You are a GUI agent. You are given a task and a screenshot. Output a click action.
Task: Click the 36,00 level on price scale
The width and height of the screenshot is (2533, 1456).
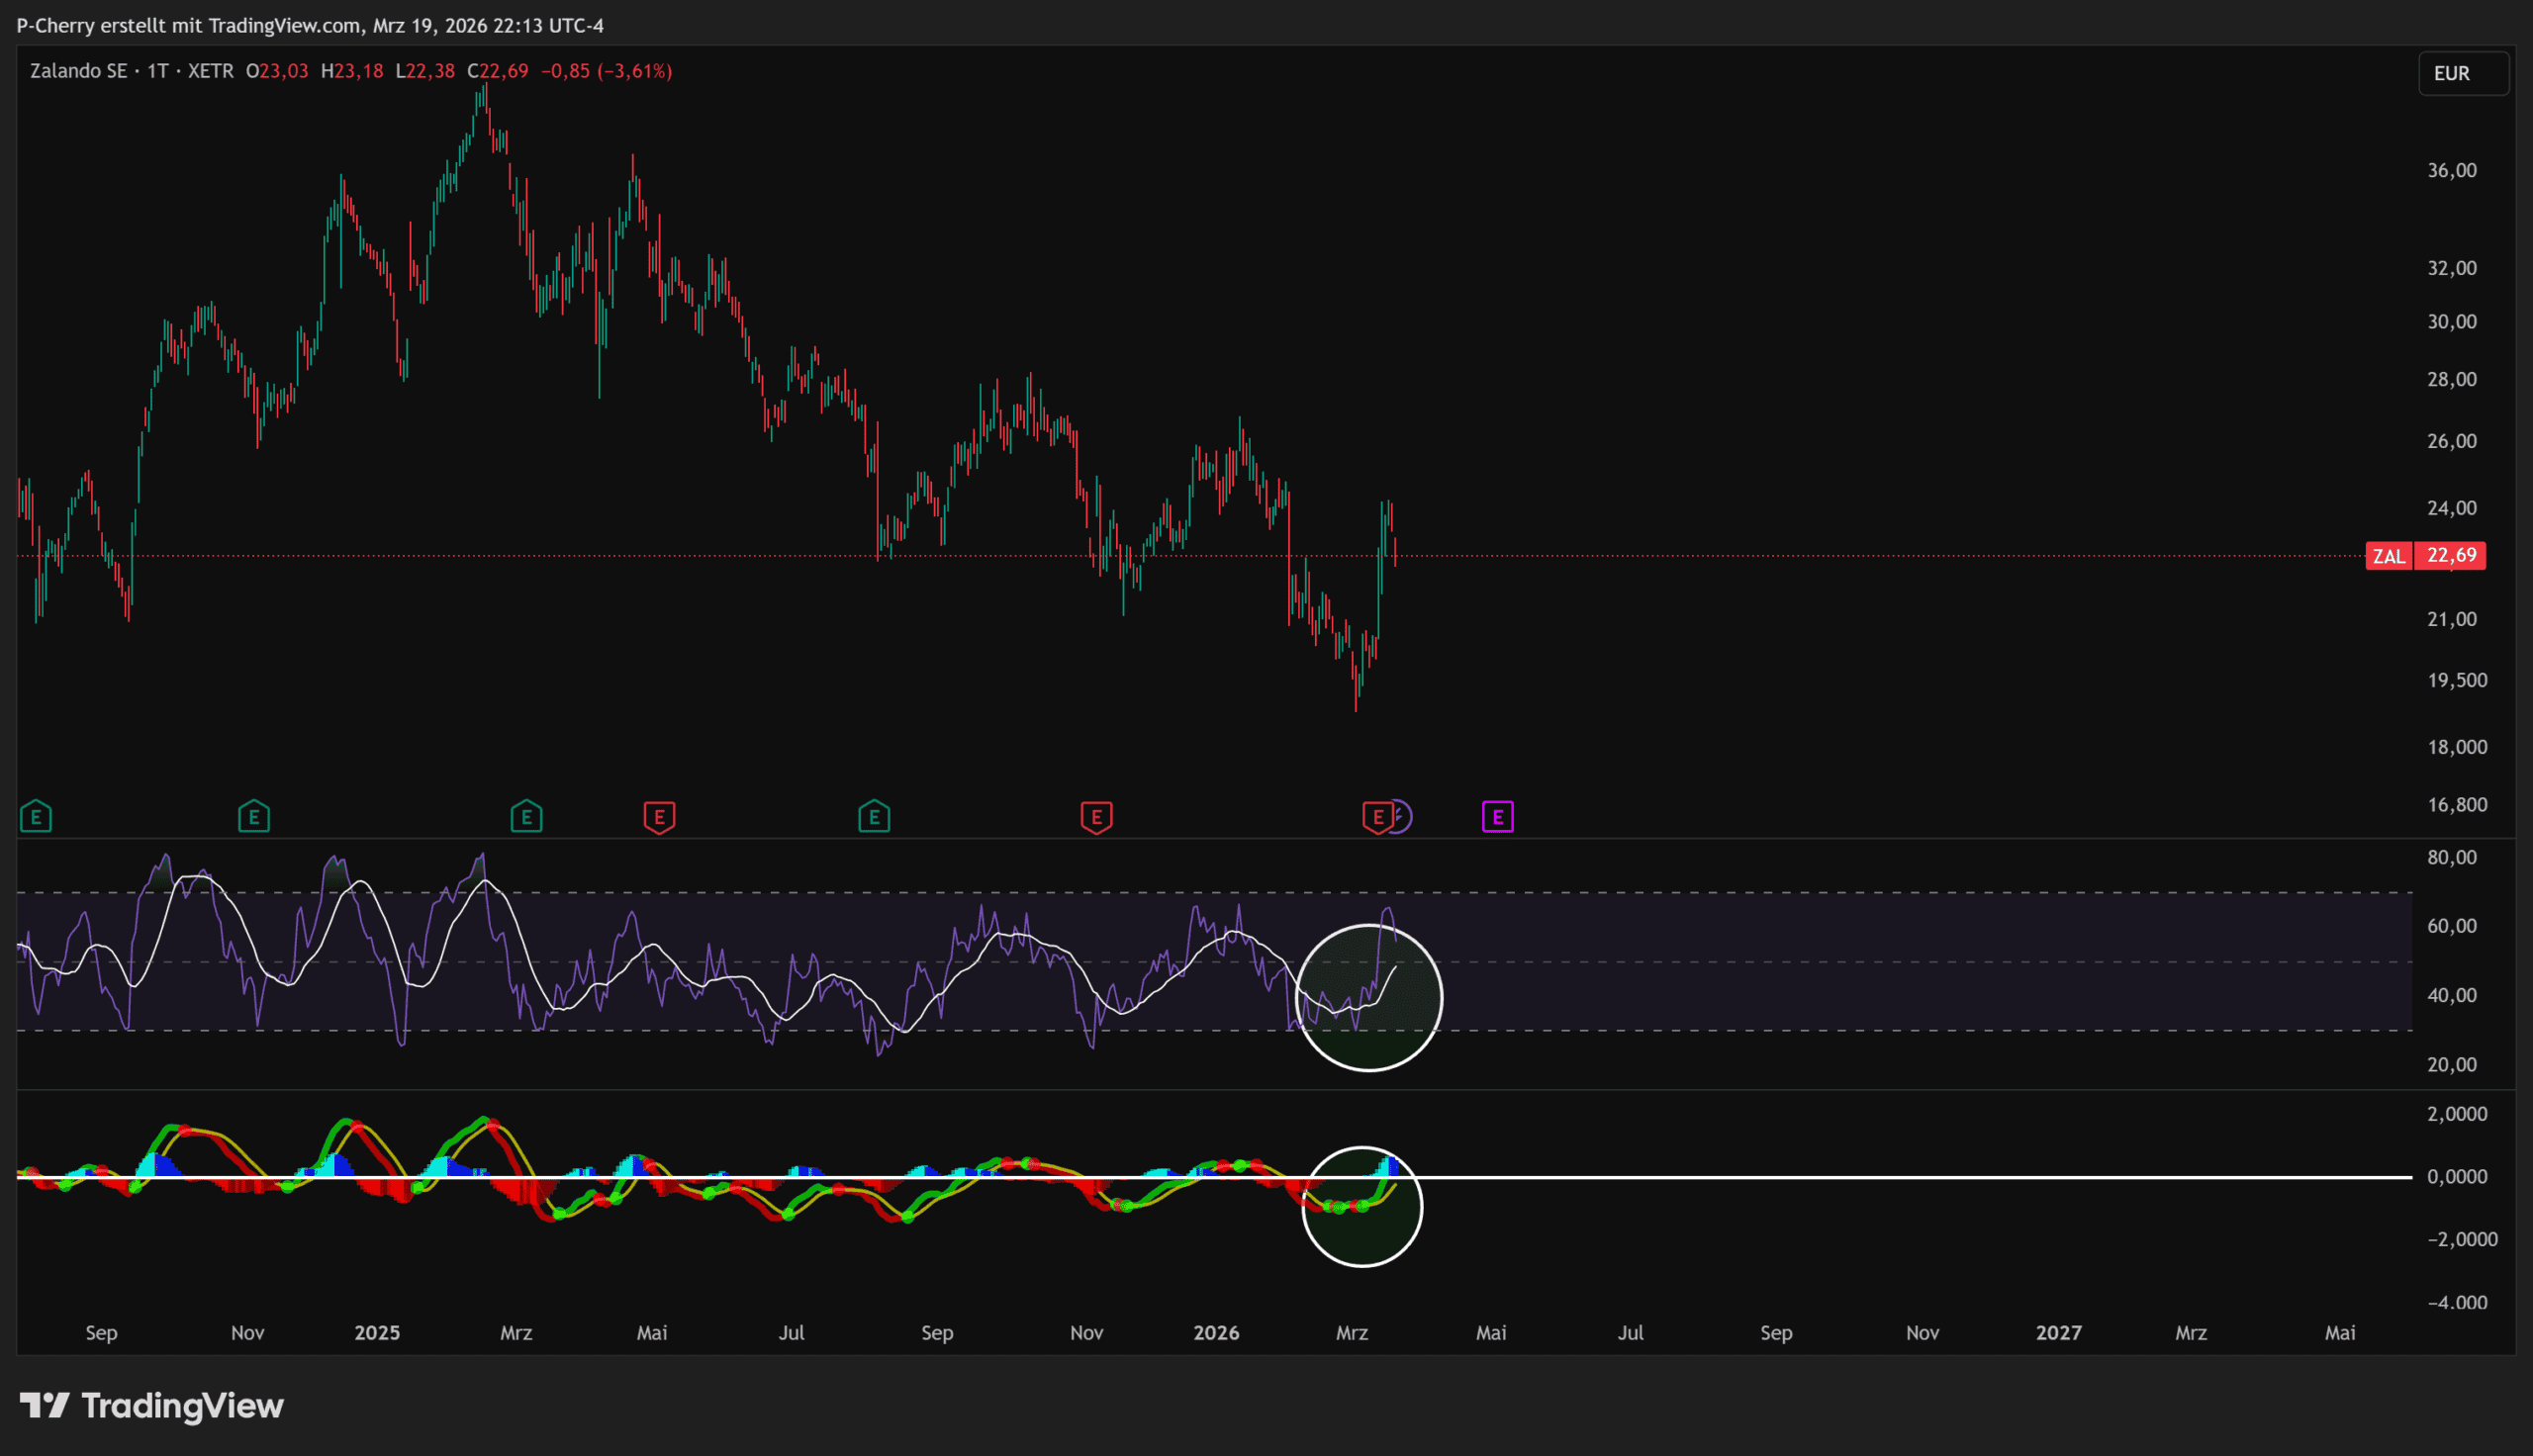[2452, 170]
